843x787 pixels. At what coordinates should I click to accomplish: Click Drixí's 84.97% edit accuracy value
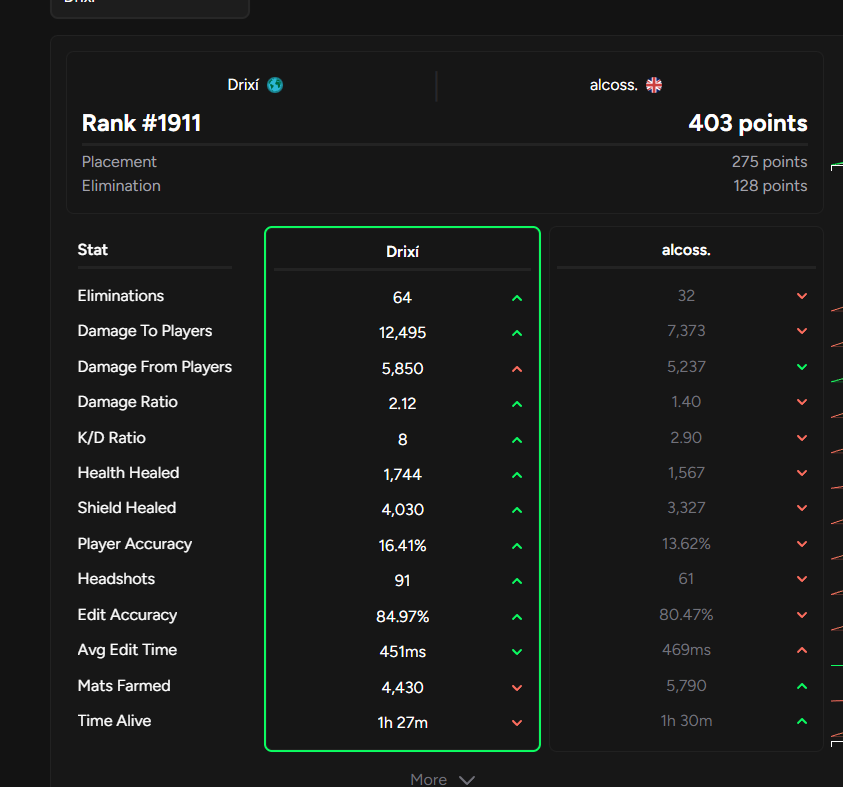(x=402, y=617)
